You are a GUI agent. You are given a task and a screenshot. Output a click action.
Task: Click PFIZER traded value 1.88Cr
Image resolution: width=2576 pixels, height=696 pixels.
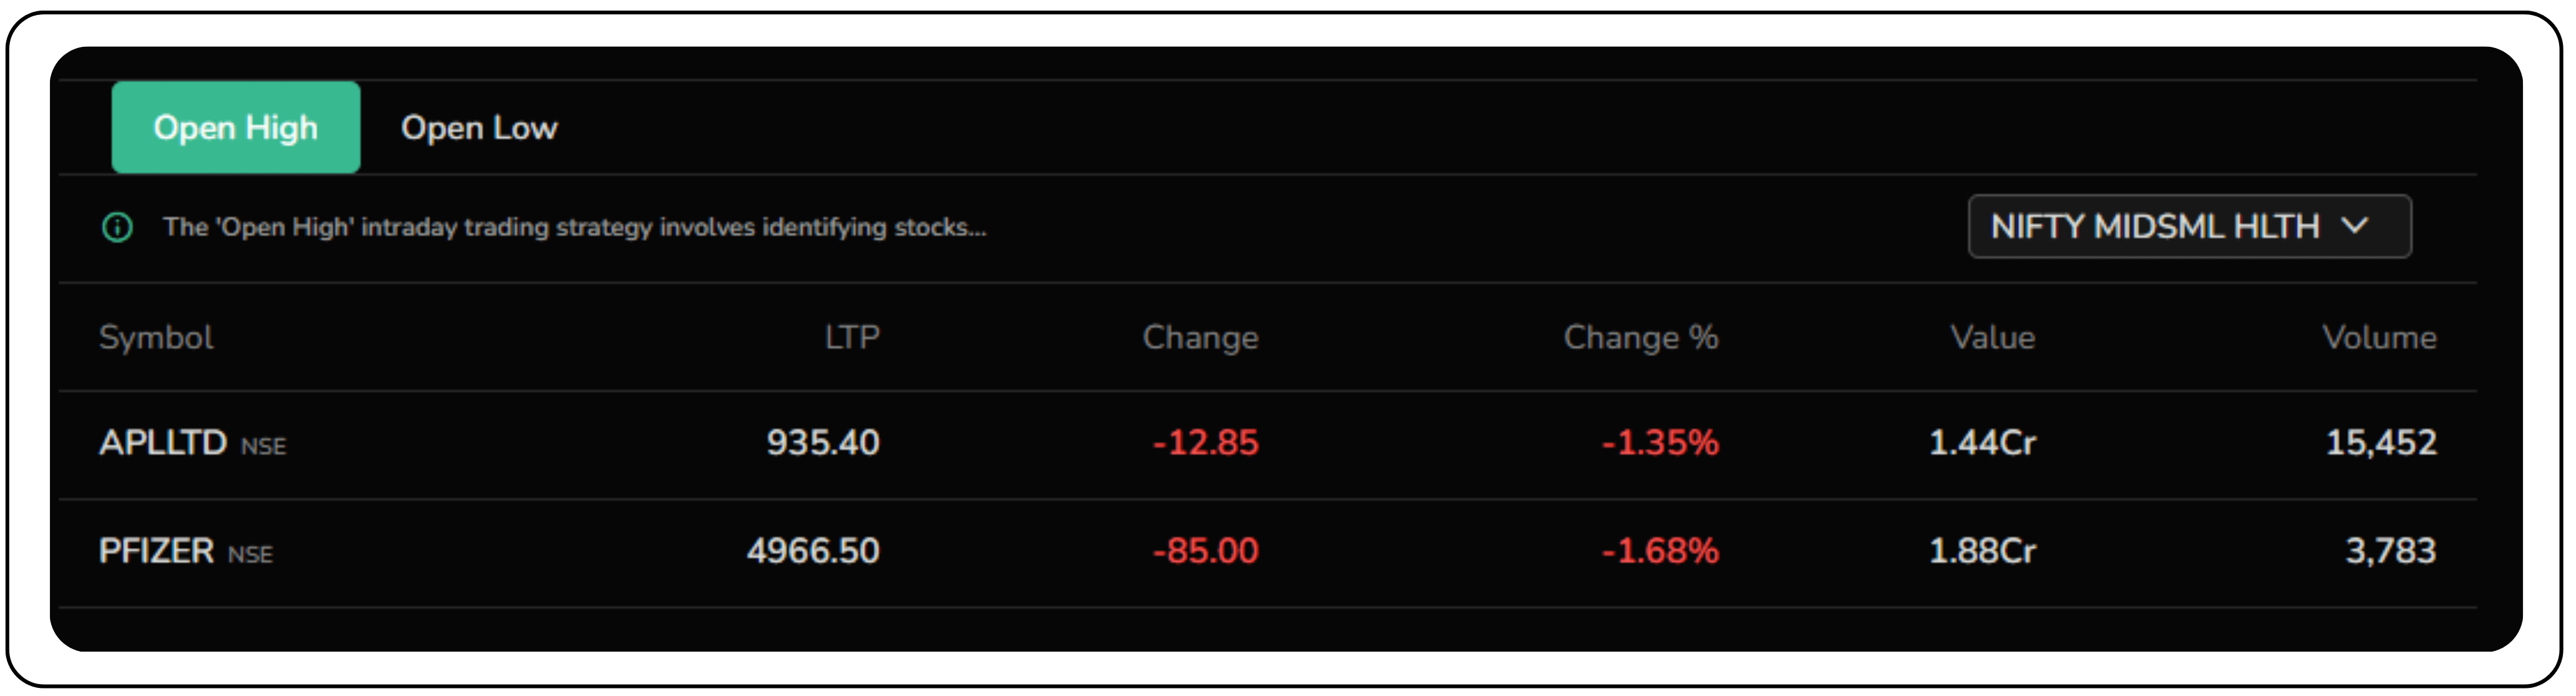[1981, 550]
